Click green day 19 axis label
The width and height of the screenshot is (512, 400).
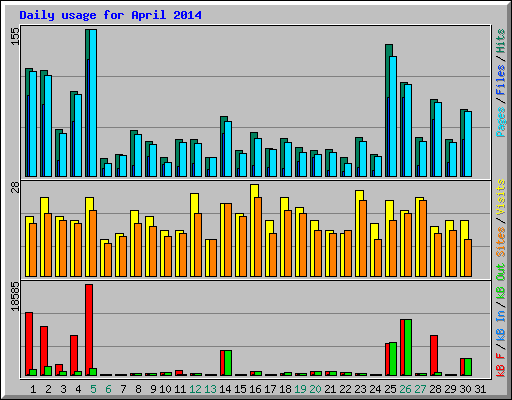tap(300, 389)
